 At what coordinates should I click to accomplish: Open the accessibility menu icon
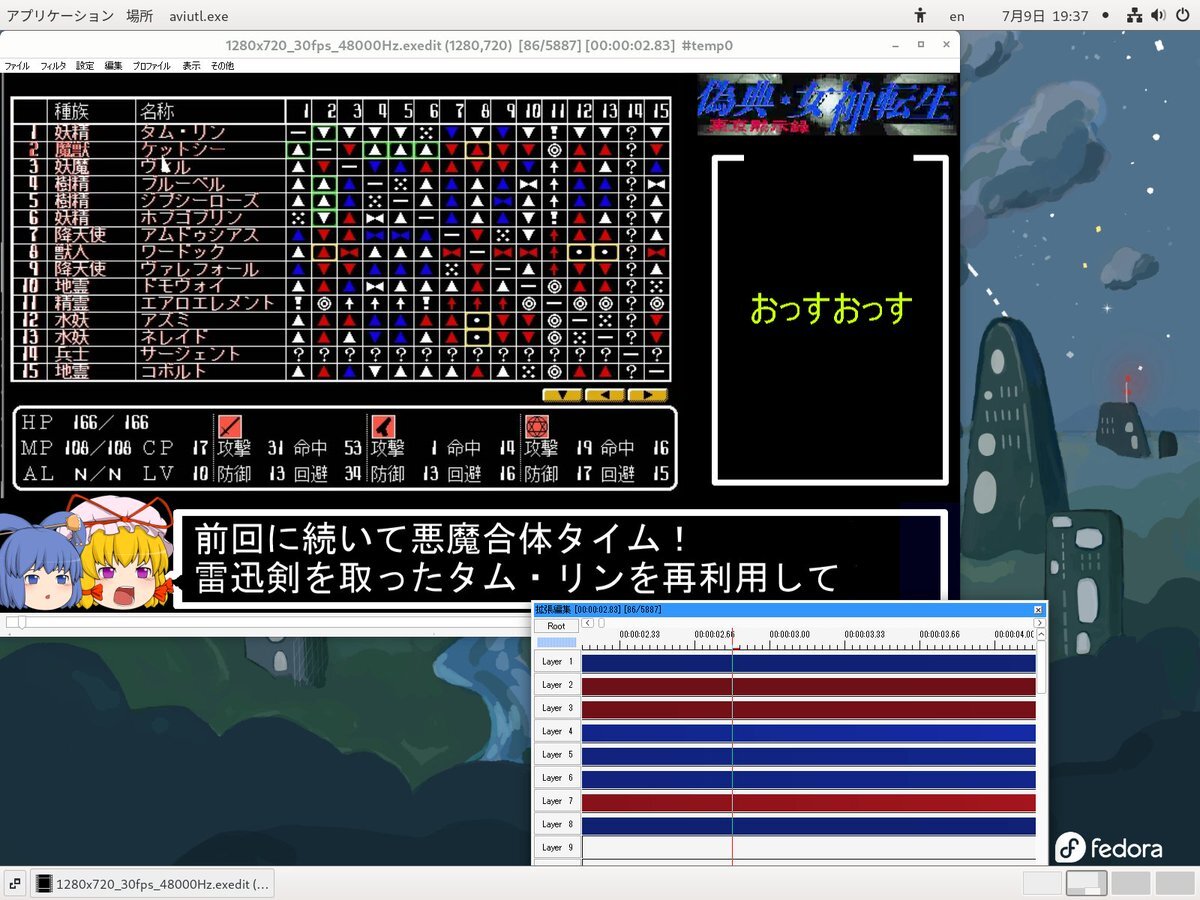[x=921, y=16]
